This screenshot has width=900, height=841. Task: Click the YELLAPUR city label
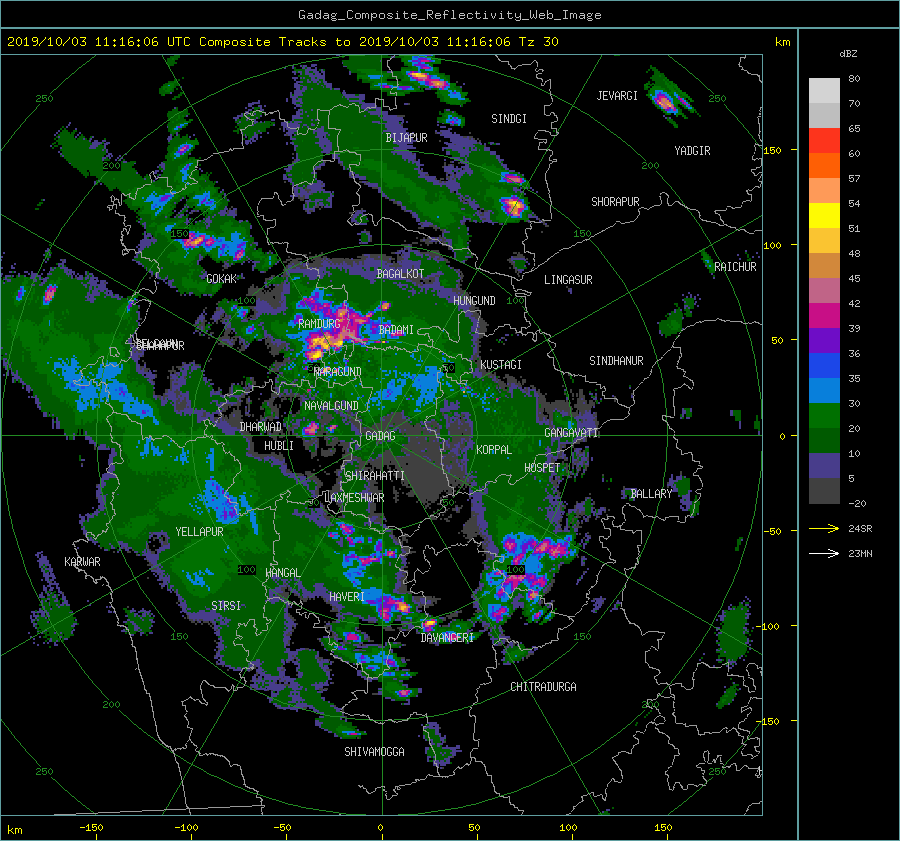click(x=199, y=532)
